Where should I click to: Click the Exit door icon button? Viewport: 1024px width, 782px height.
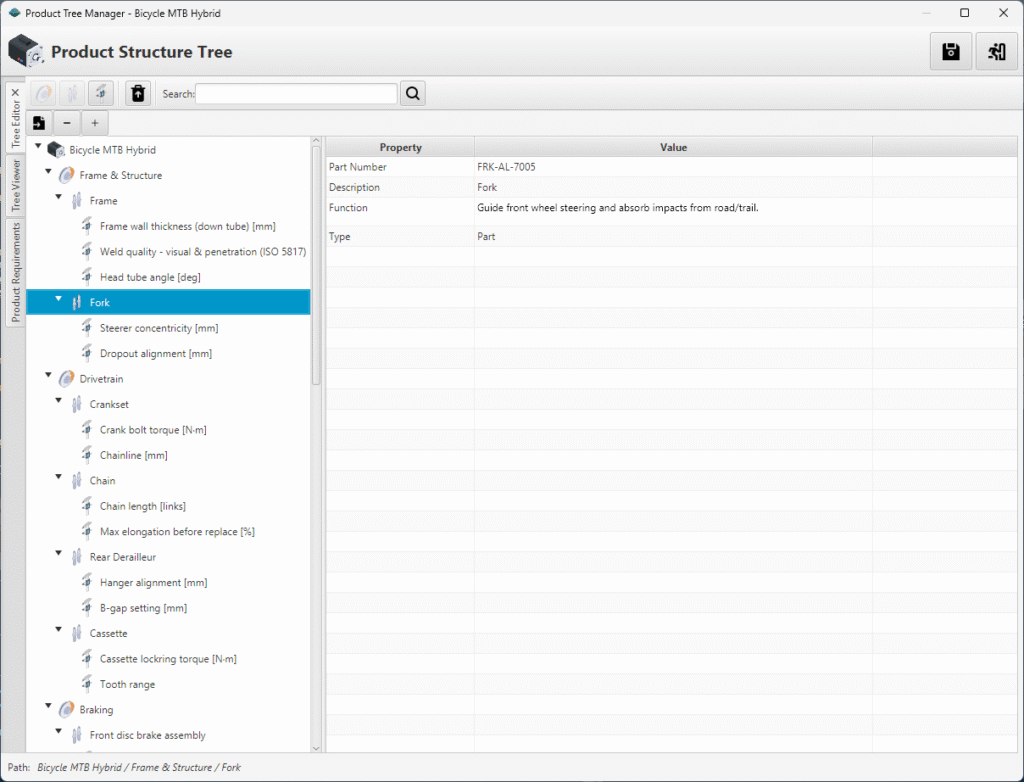coord(996,52)
